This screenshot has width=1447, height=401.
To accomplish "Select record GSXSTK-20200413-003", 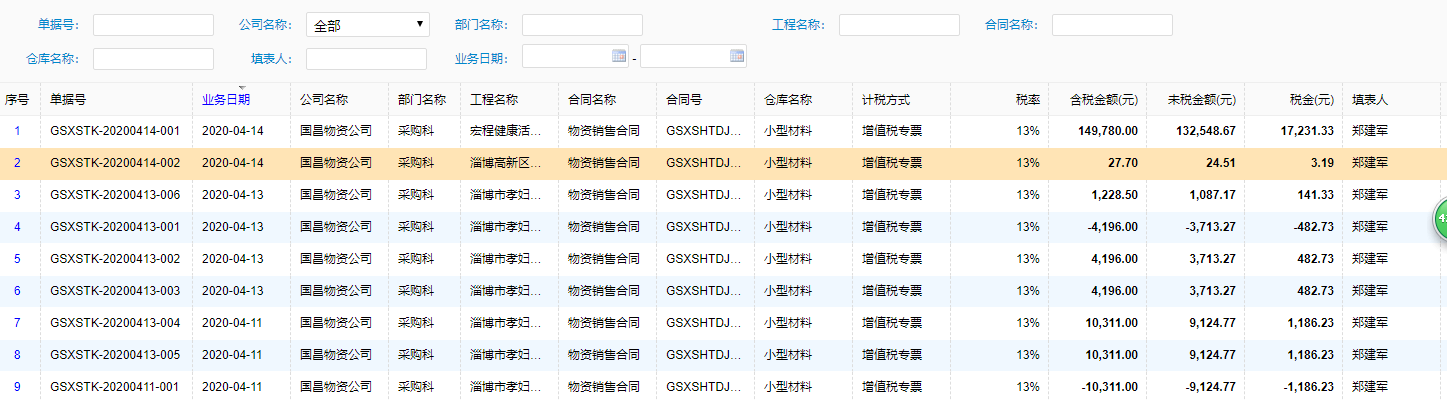I will click(x=115, y=290).
